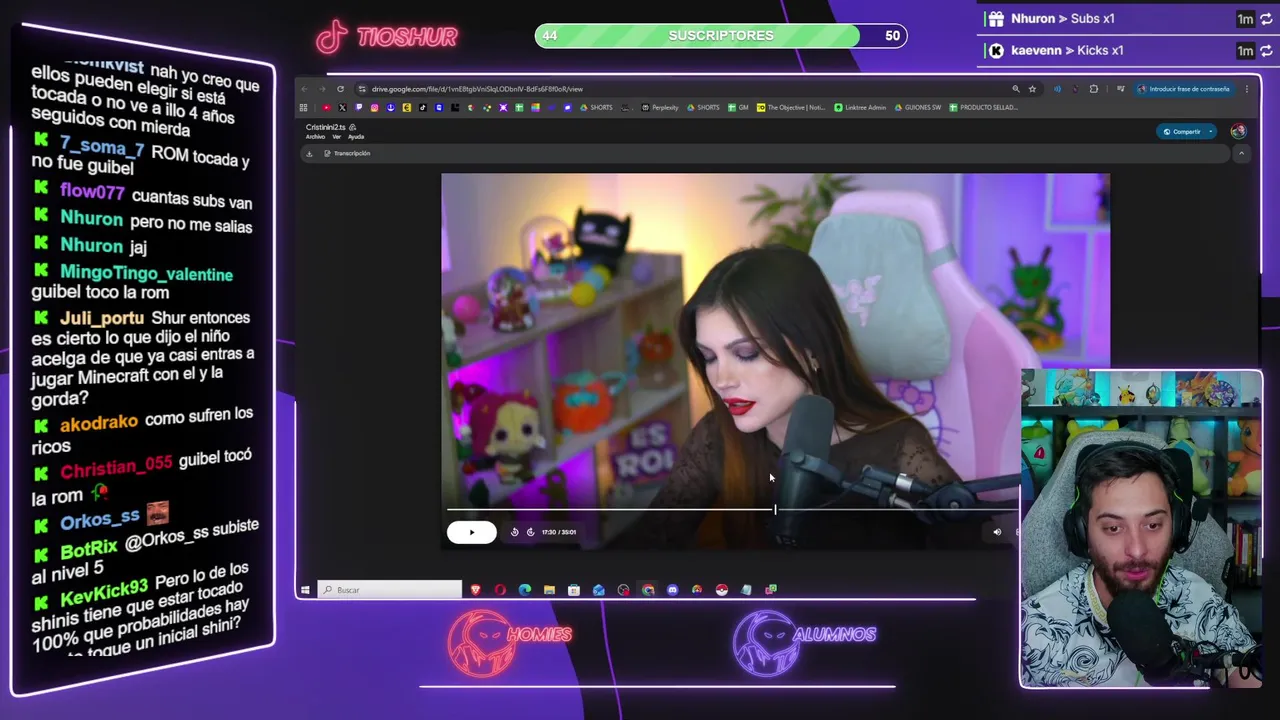Open Discord from the taskbar
This screenshot has height=720, width=1280.
(672, 590)
